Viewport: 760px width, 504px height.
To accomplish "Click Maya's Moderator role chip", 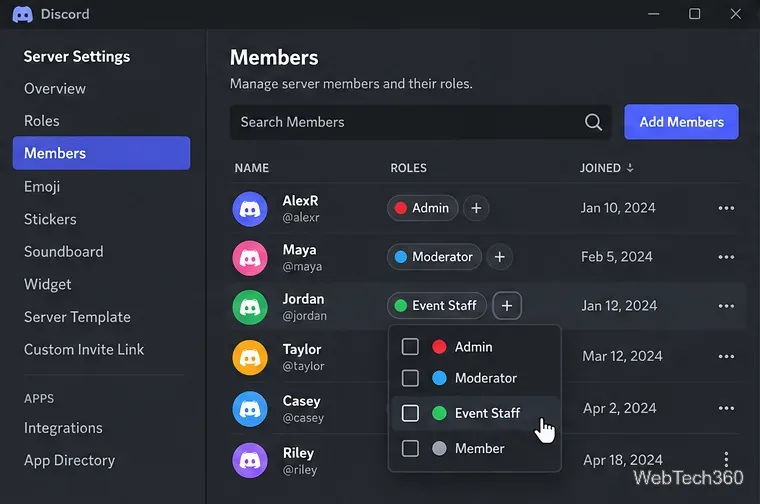I will [434, 257].
